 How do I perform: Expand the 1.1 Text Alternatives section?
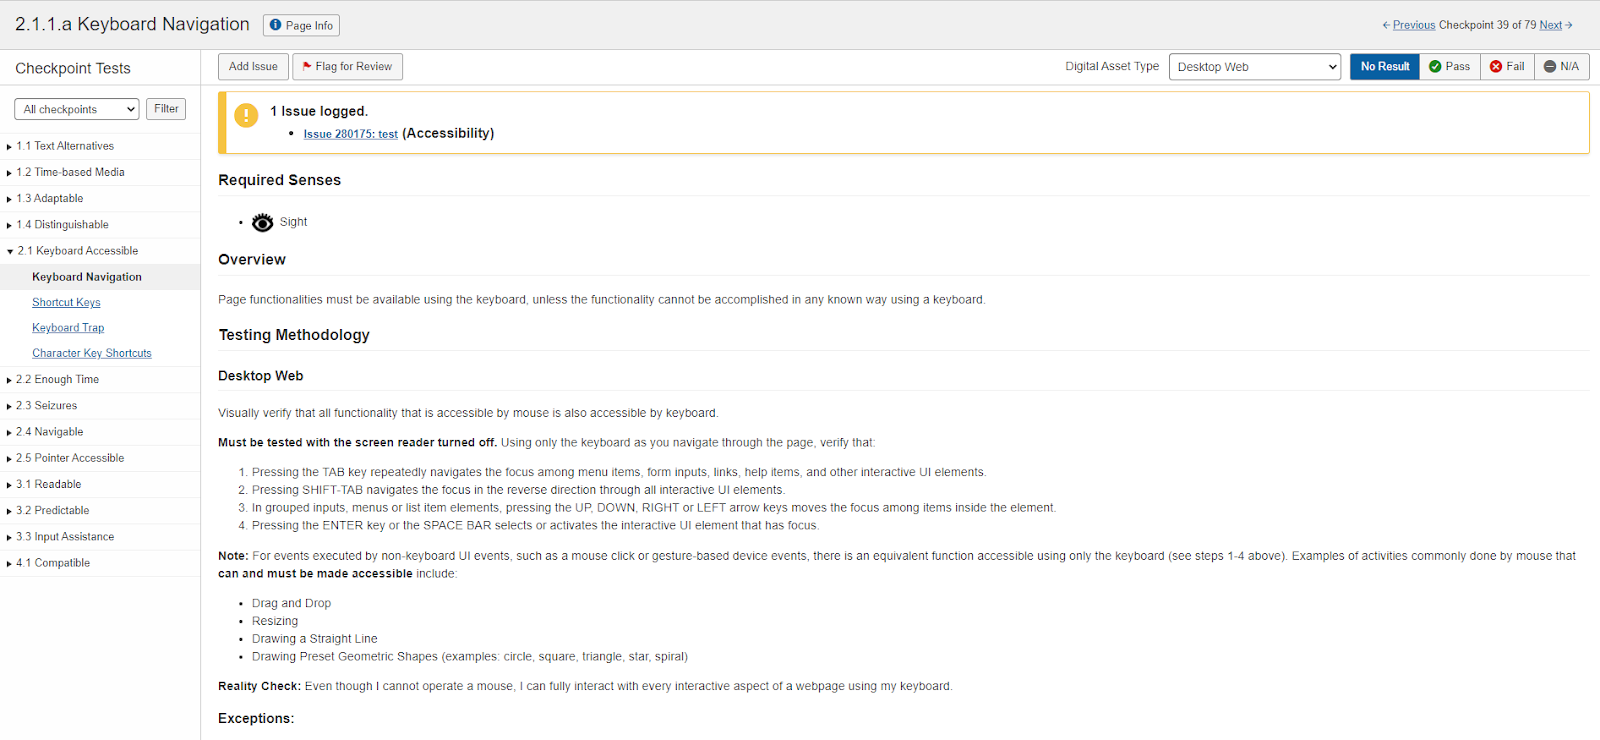[64, 146]
